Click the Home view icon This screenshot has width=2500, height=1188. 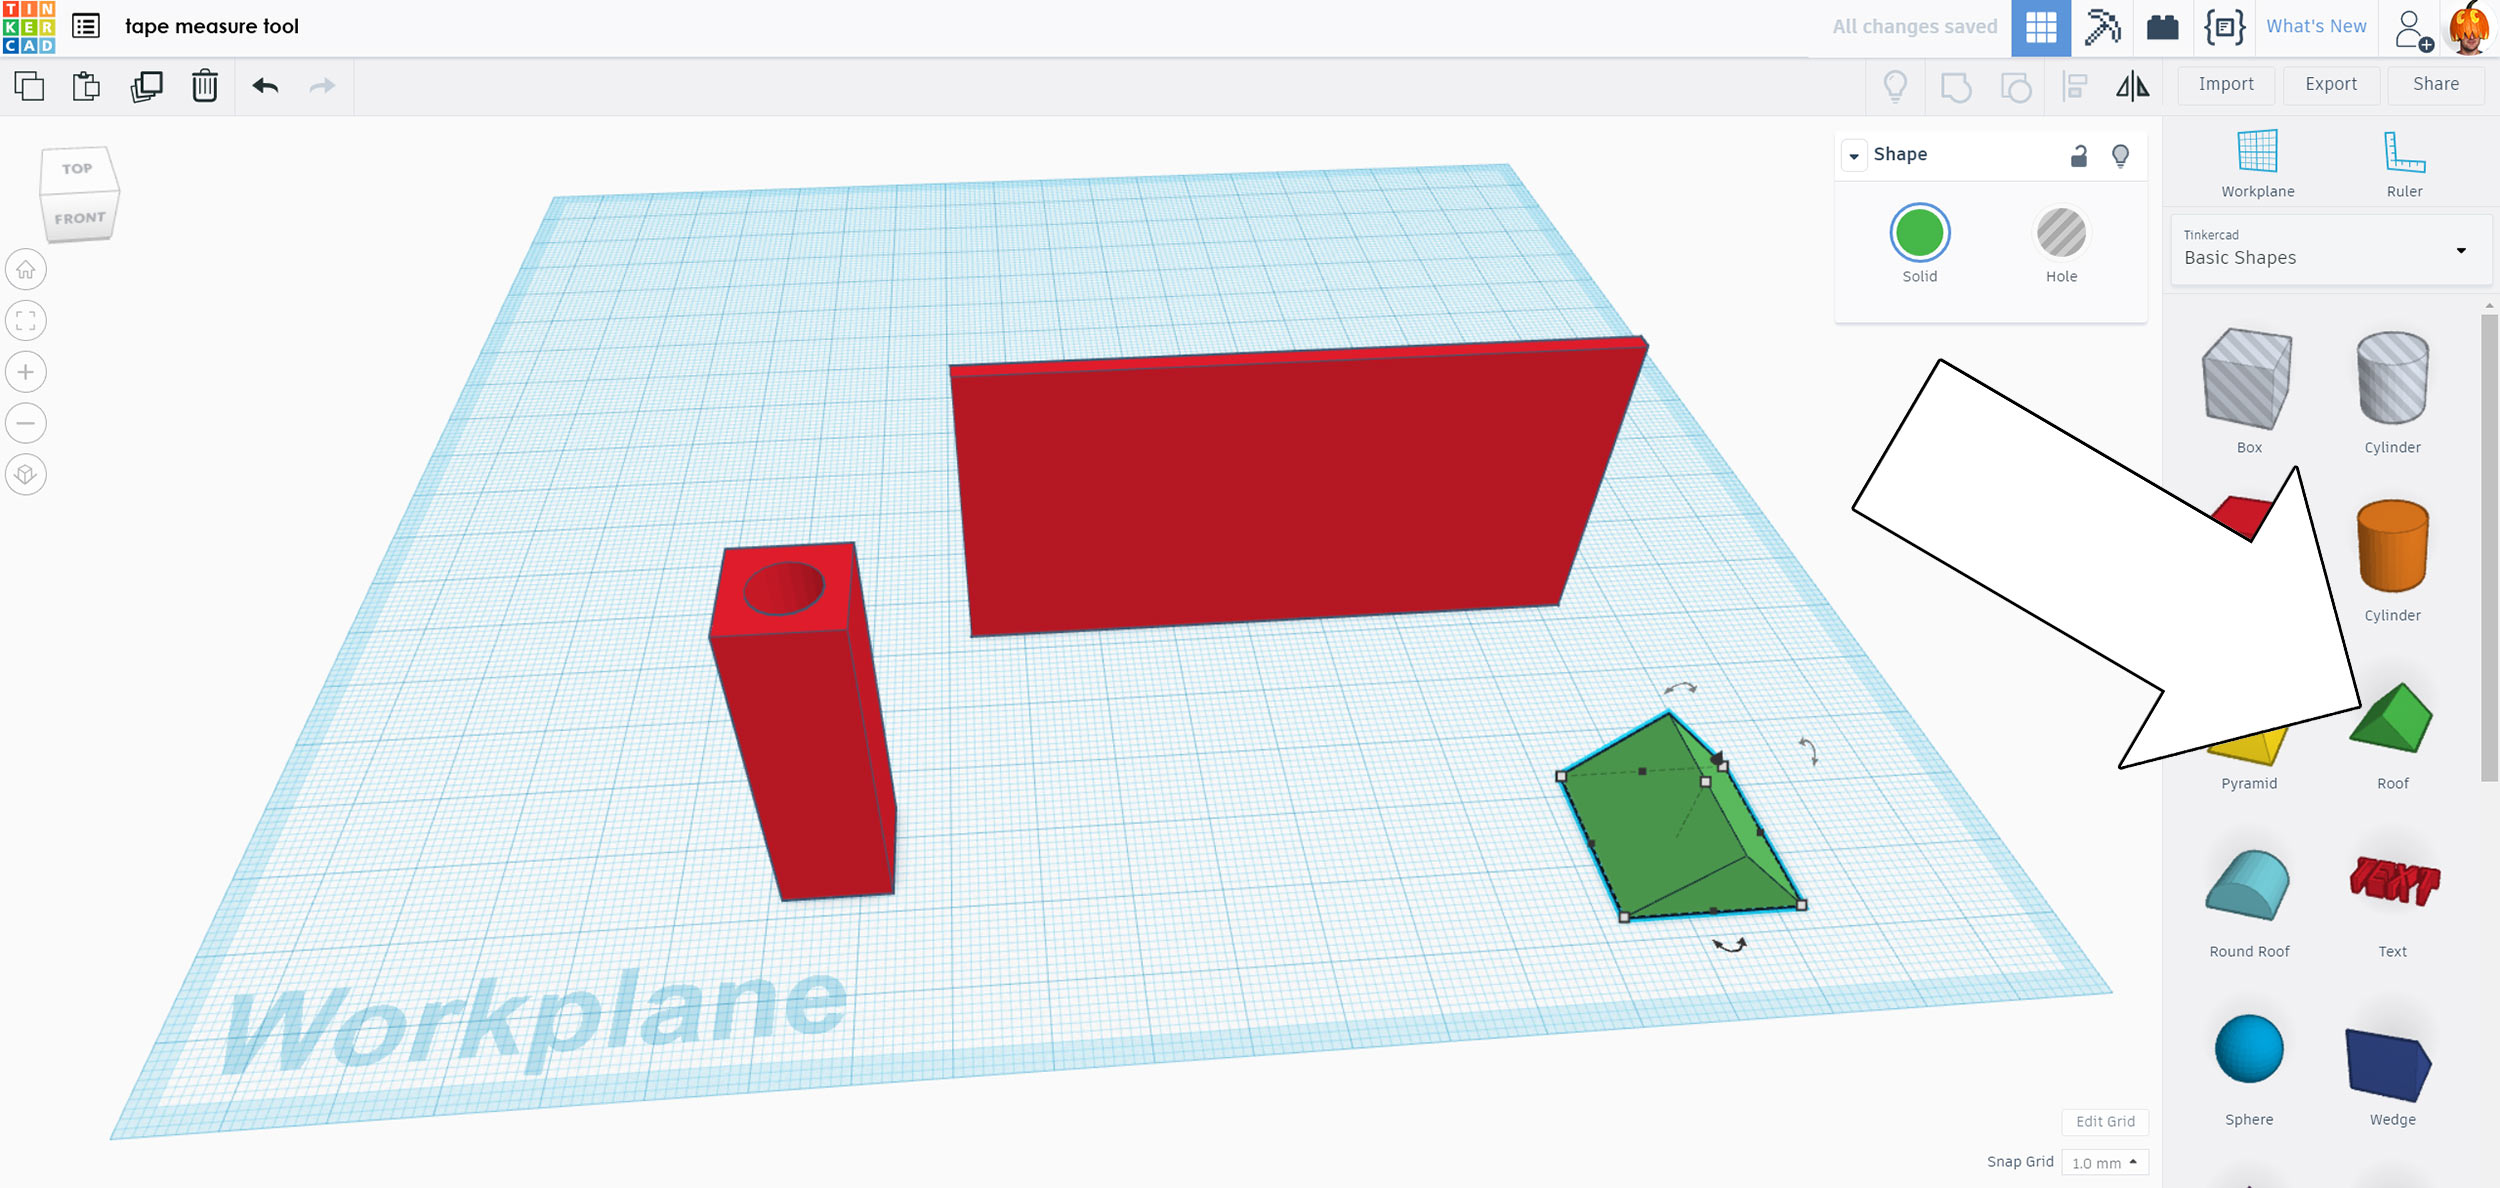coord(26,270)
